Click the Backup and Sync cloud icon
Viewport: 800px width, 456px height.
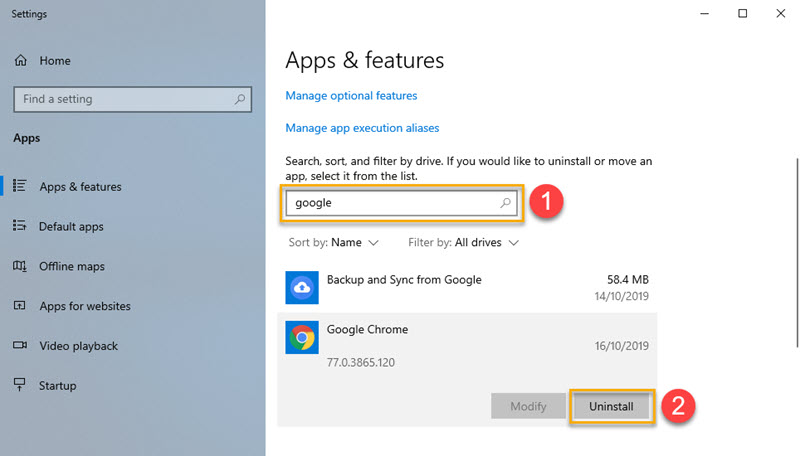click(x=302, y=288)
